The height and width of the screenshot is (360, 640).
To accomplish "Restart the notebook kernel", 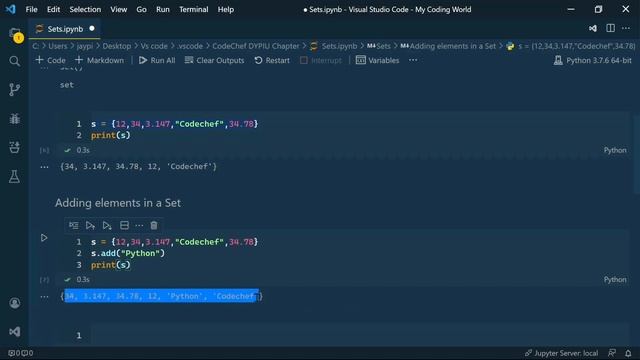I will tap(272, 60).
